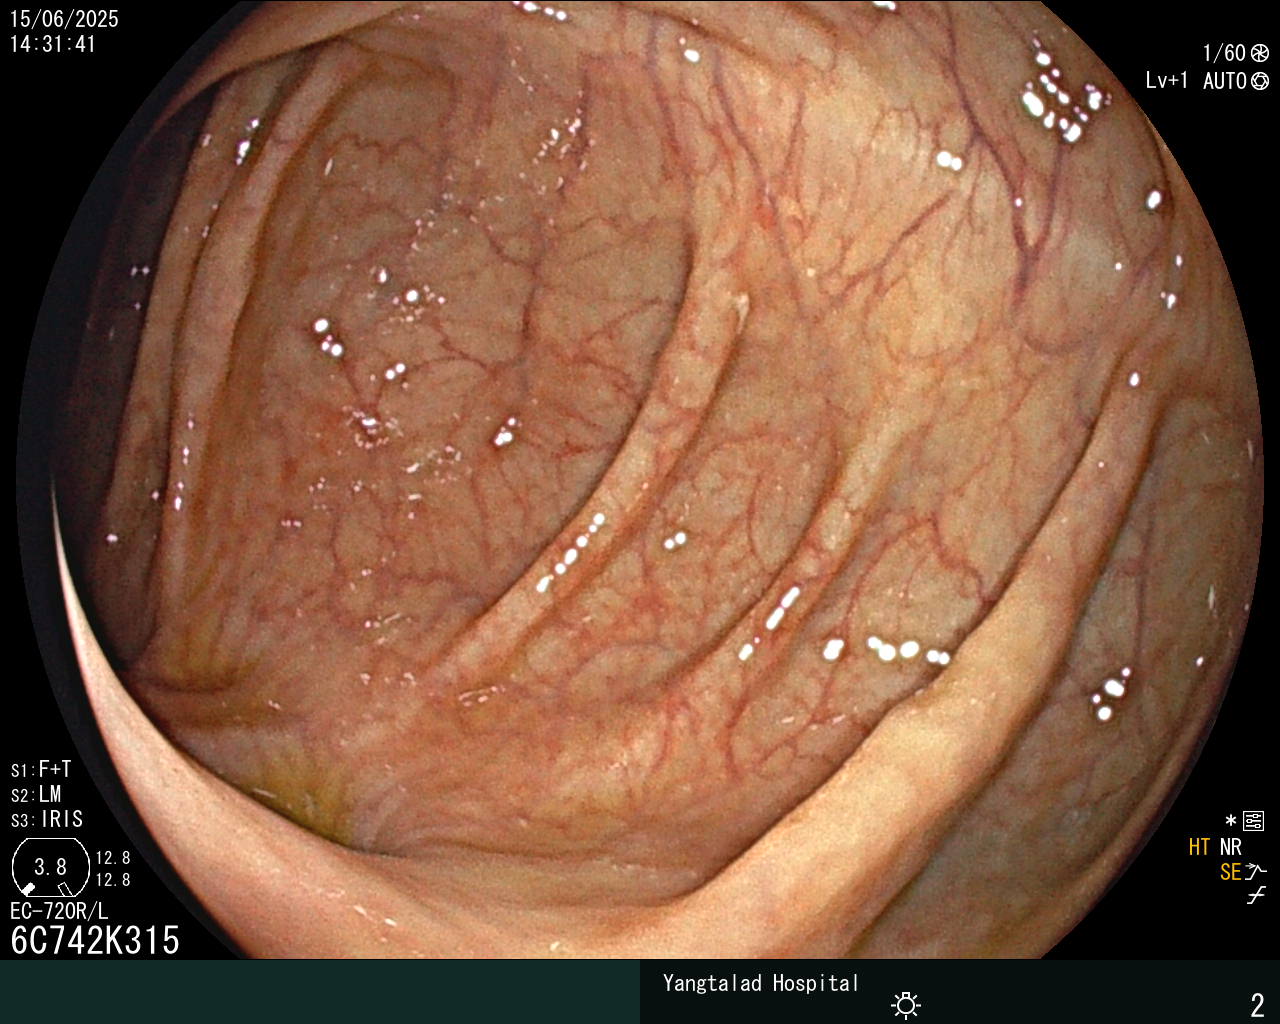1280x1024 pixels.
Task: Click the shutter speed fan icon
Action: 1260,54
